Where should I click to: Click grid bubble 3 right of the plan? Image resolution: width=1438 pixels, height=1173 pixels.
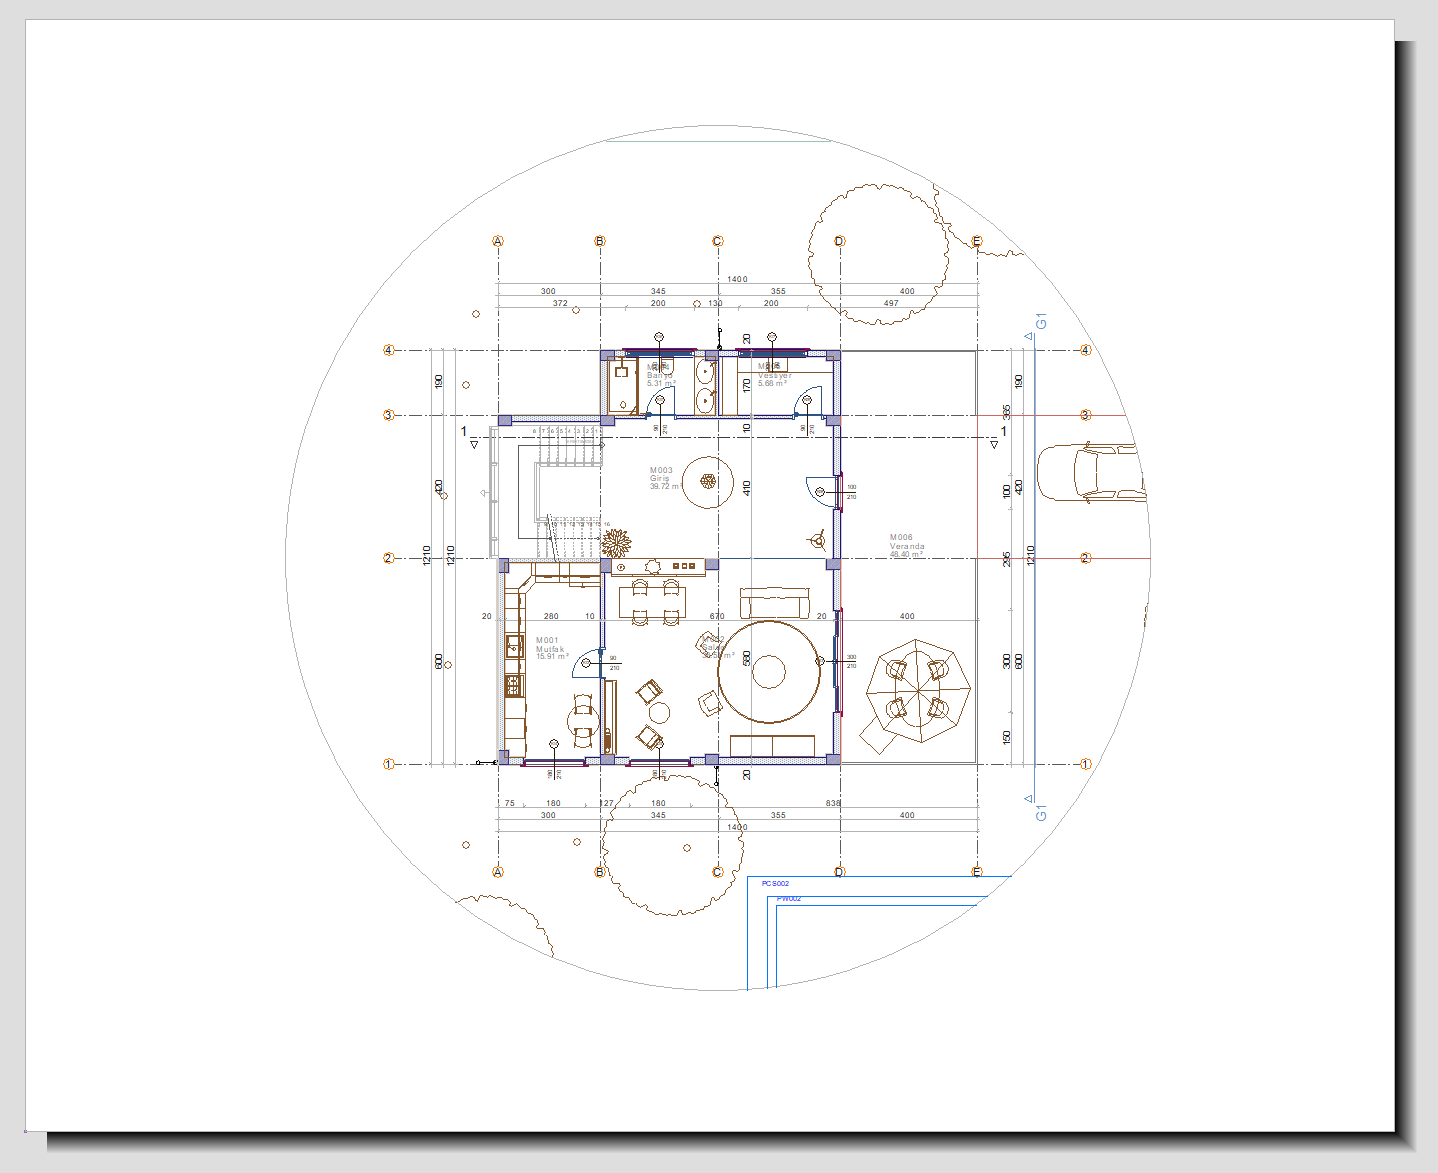[1086, 415]
